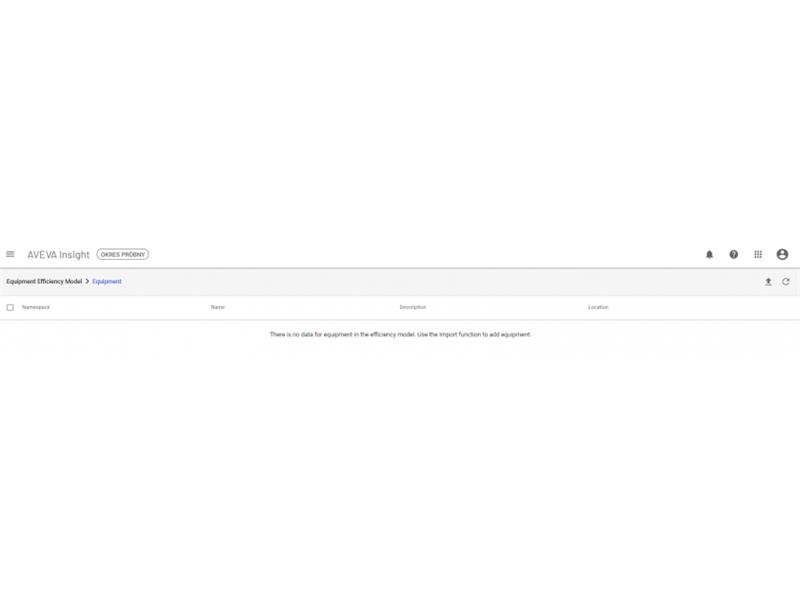The width and height of the screenshot is (800, 600).
Task: Click the import upload arrow icon
Action: pyautogui.click(x=768, y=282)
